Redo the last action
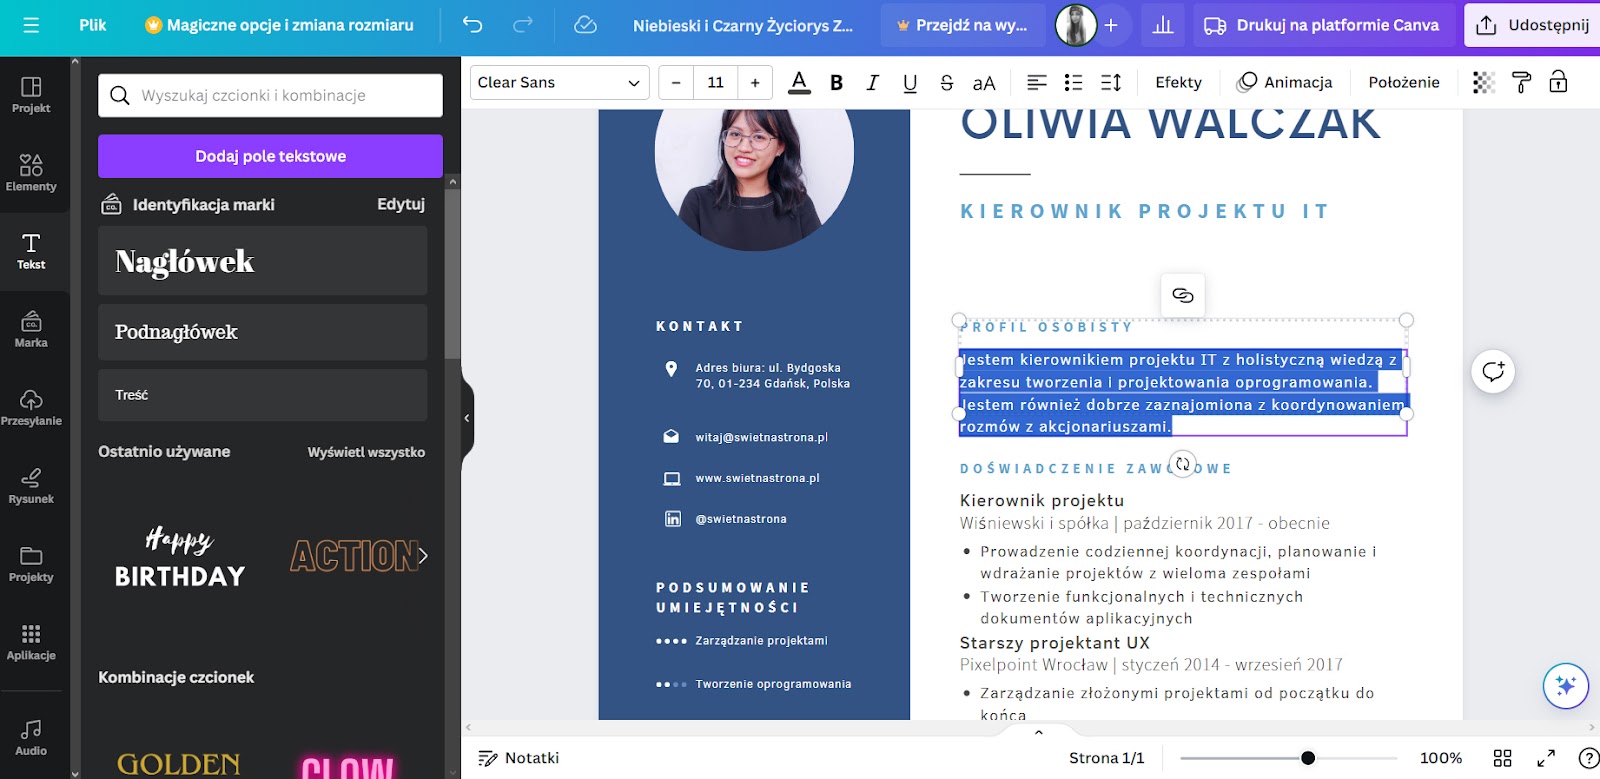 (523, 25)
